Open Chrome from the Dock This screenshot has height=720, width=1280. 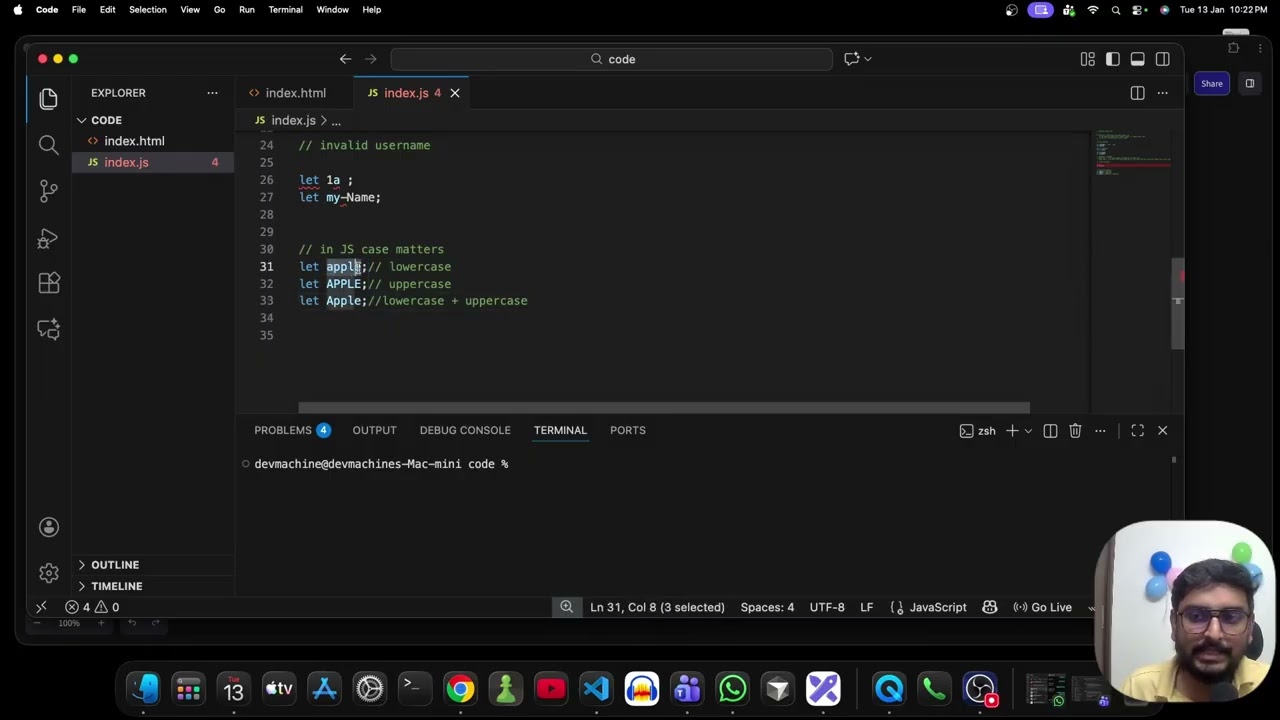tap(460, 689)
